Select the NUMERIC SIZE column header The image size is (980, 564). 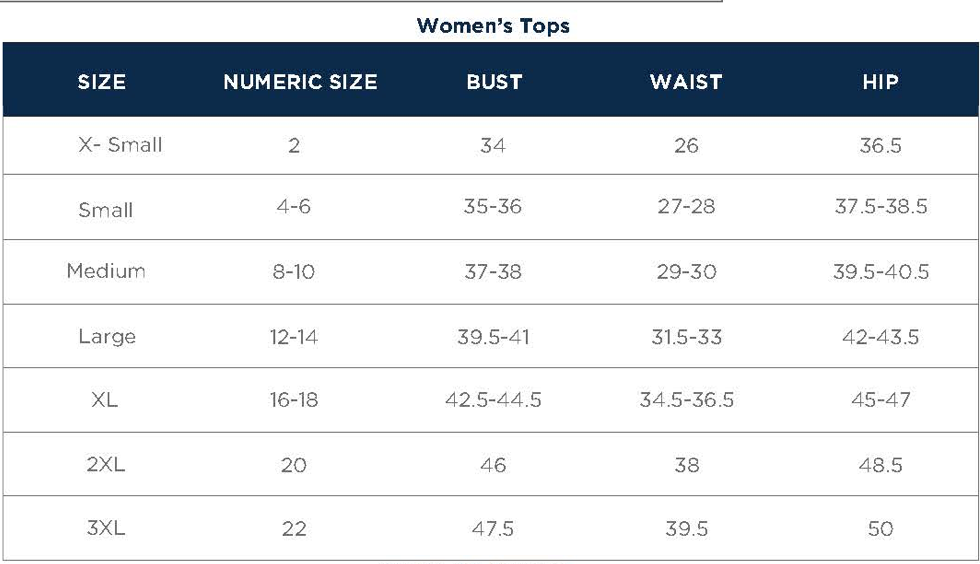click(301, 82)
